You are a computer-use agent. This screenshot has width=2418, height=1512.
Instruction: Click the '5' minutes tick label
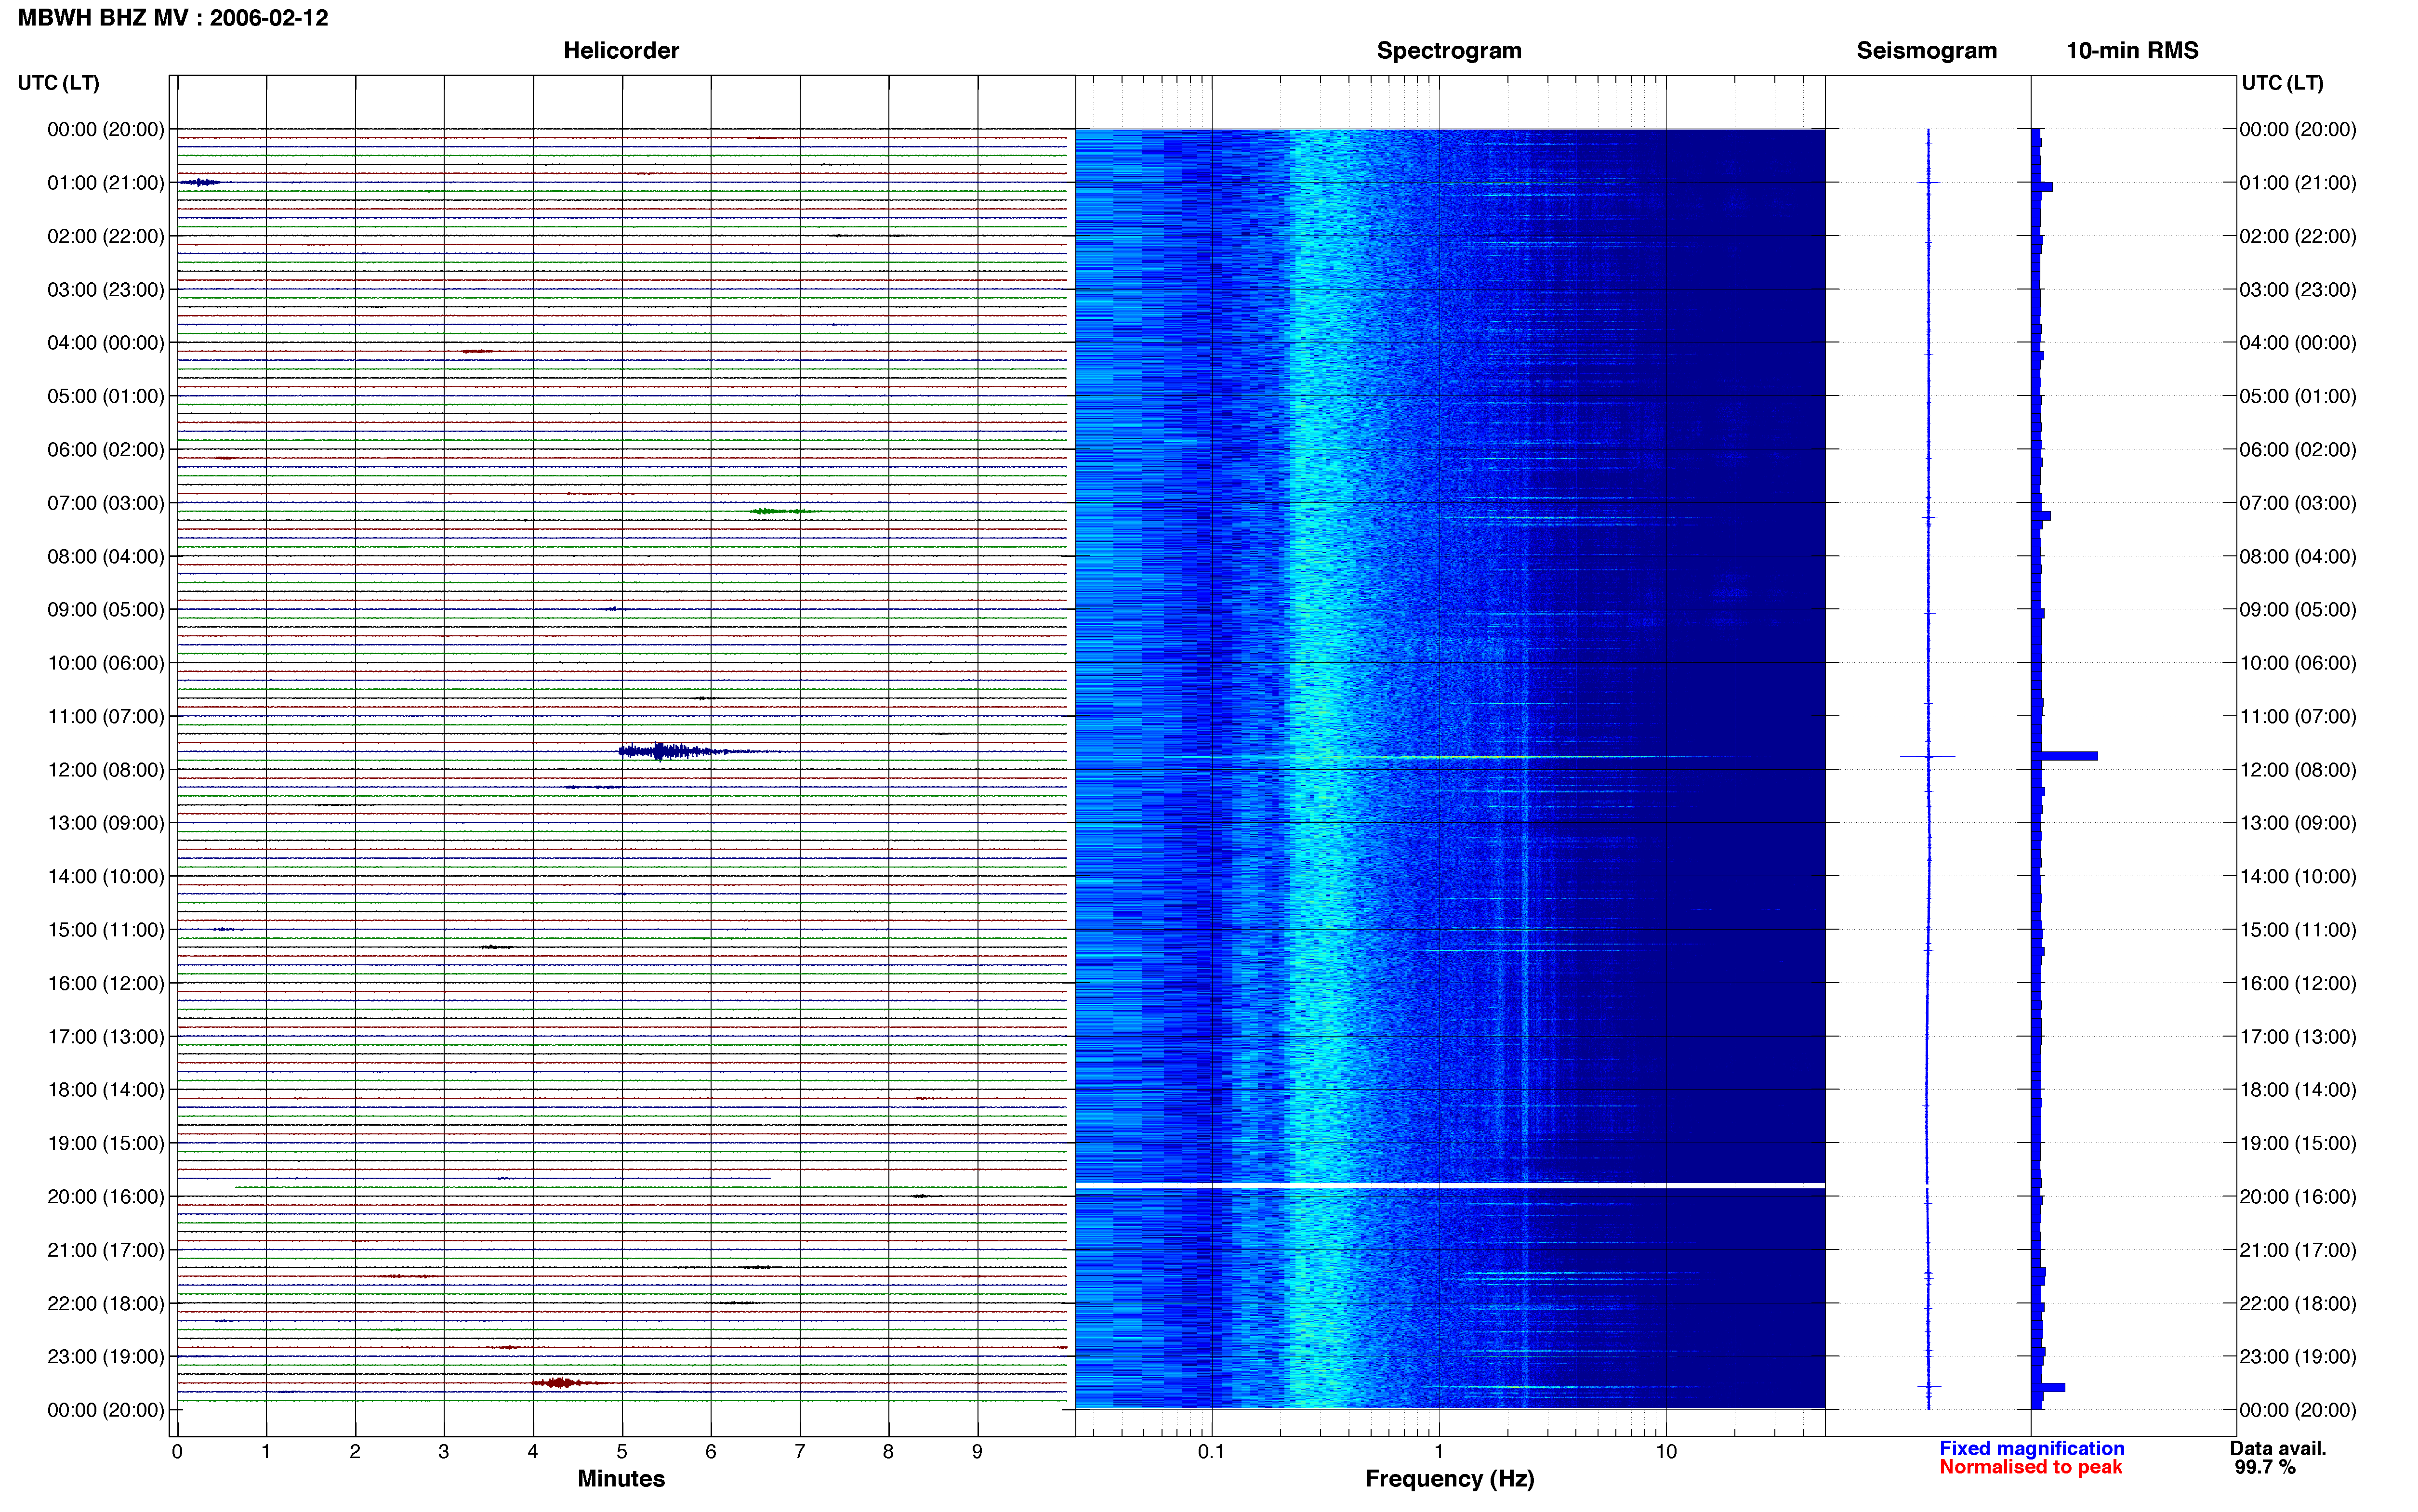pos(622,1451)
